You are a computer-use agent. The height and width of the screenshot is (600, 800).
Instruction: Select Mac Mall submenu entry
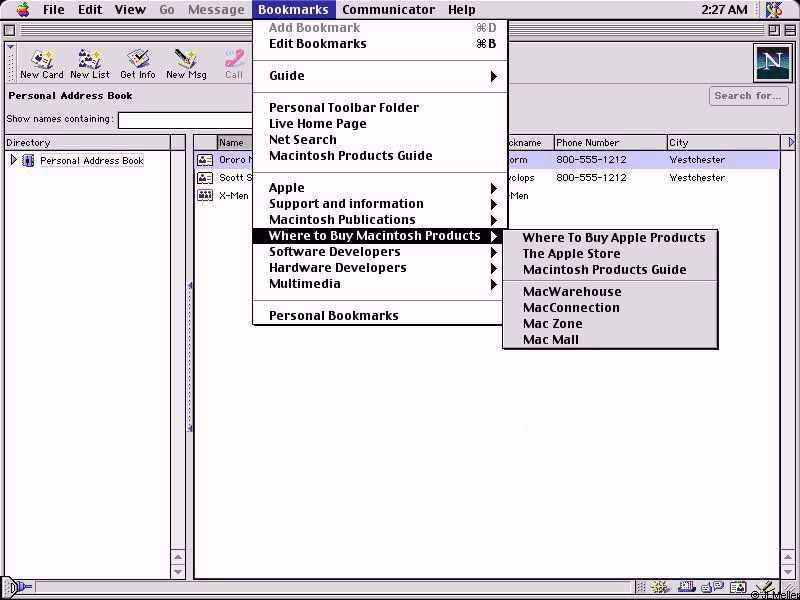610,339
